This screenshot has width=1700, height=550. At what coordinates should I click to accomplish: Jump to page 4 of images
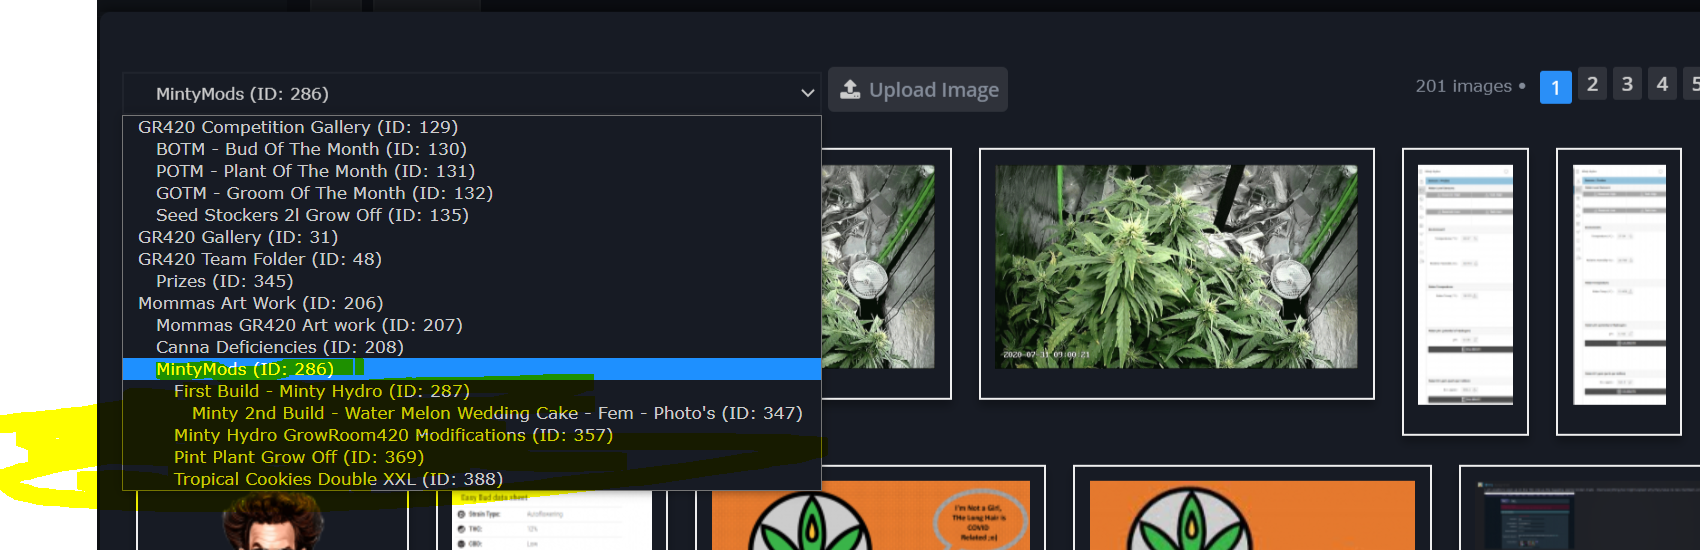[1662, 85]
